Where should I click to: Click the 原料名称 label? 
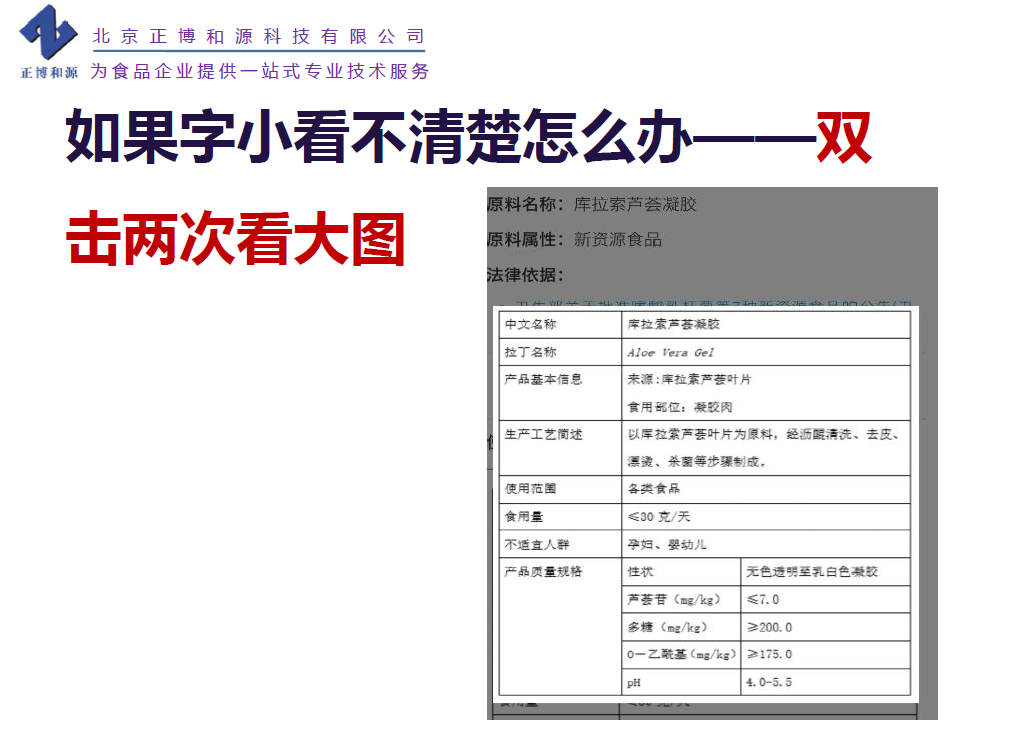point(525,204)
